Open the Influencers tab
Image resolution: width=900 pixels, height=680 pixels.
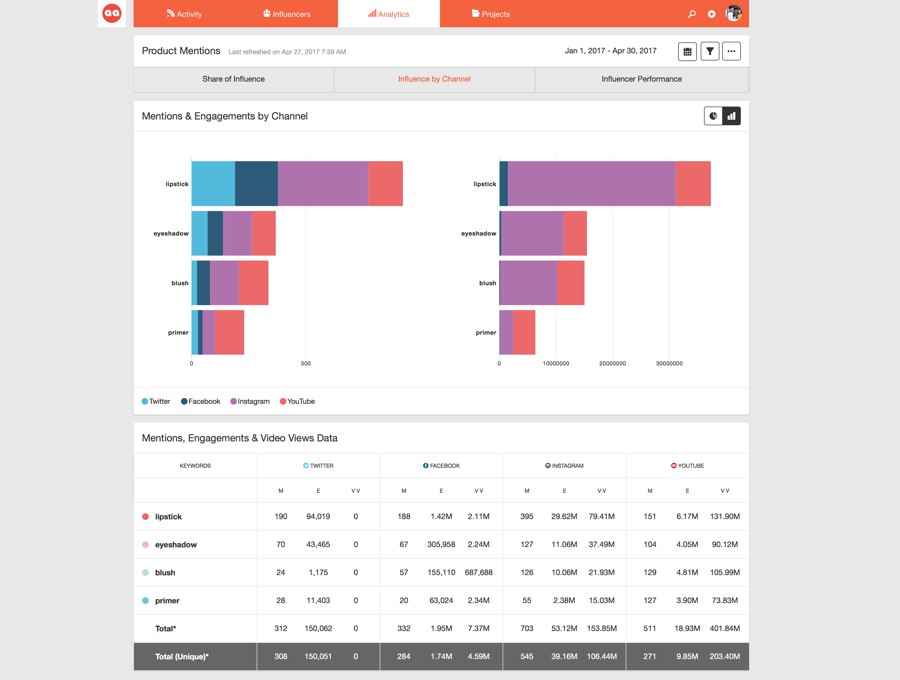[x=286, y=14]
